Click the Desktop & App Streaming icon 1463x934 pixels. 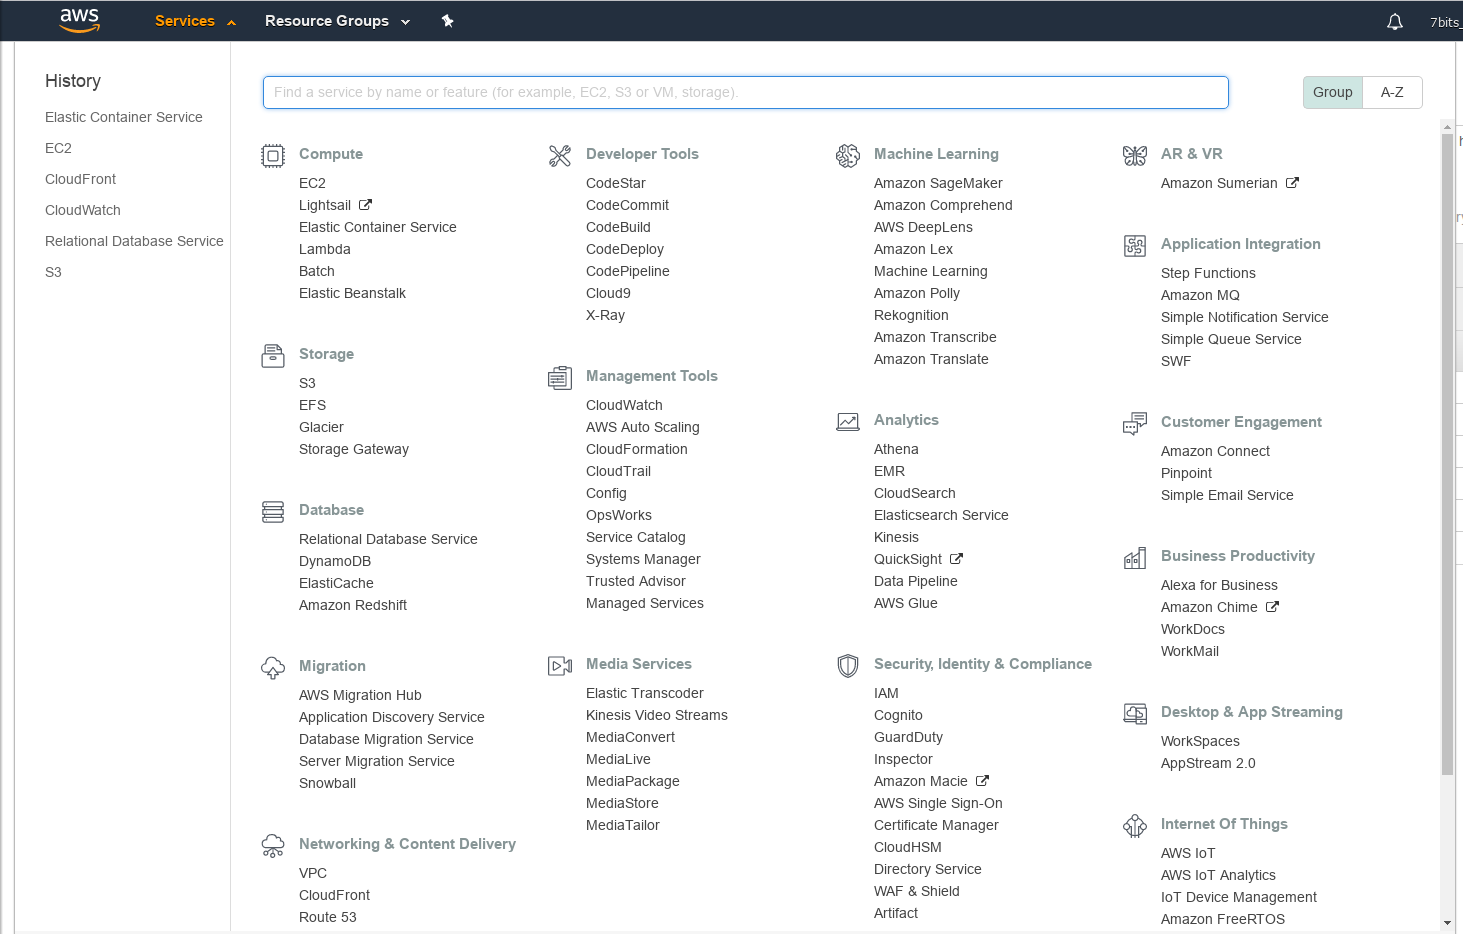(x=1135, y=714)
